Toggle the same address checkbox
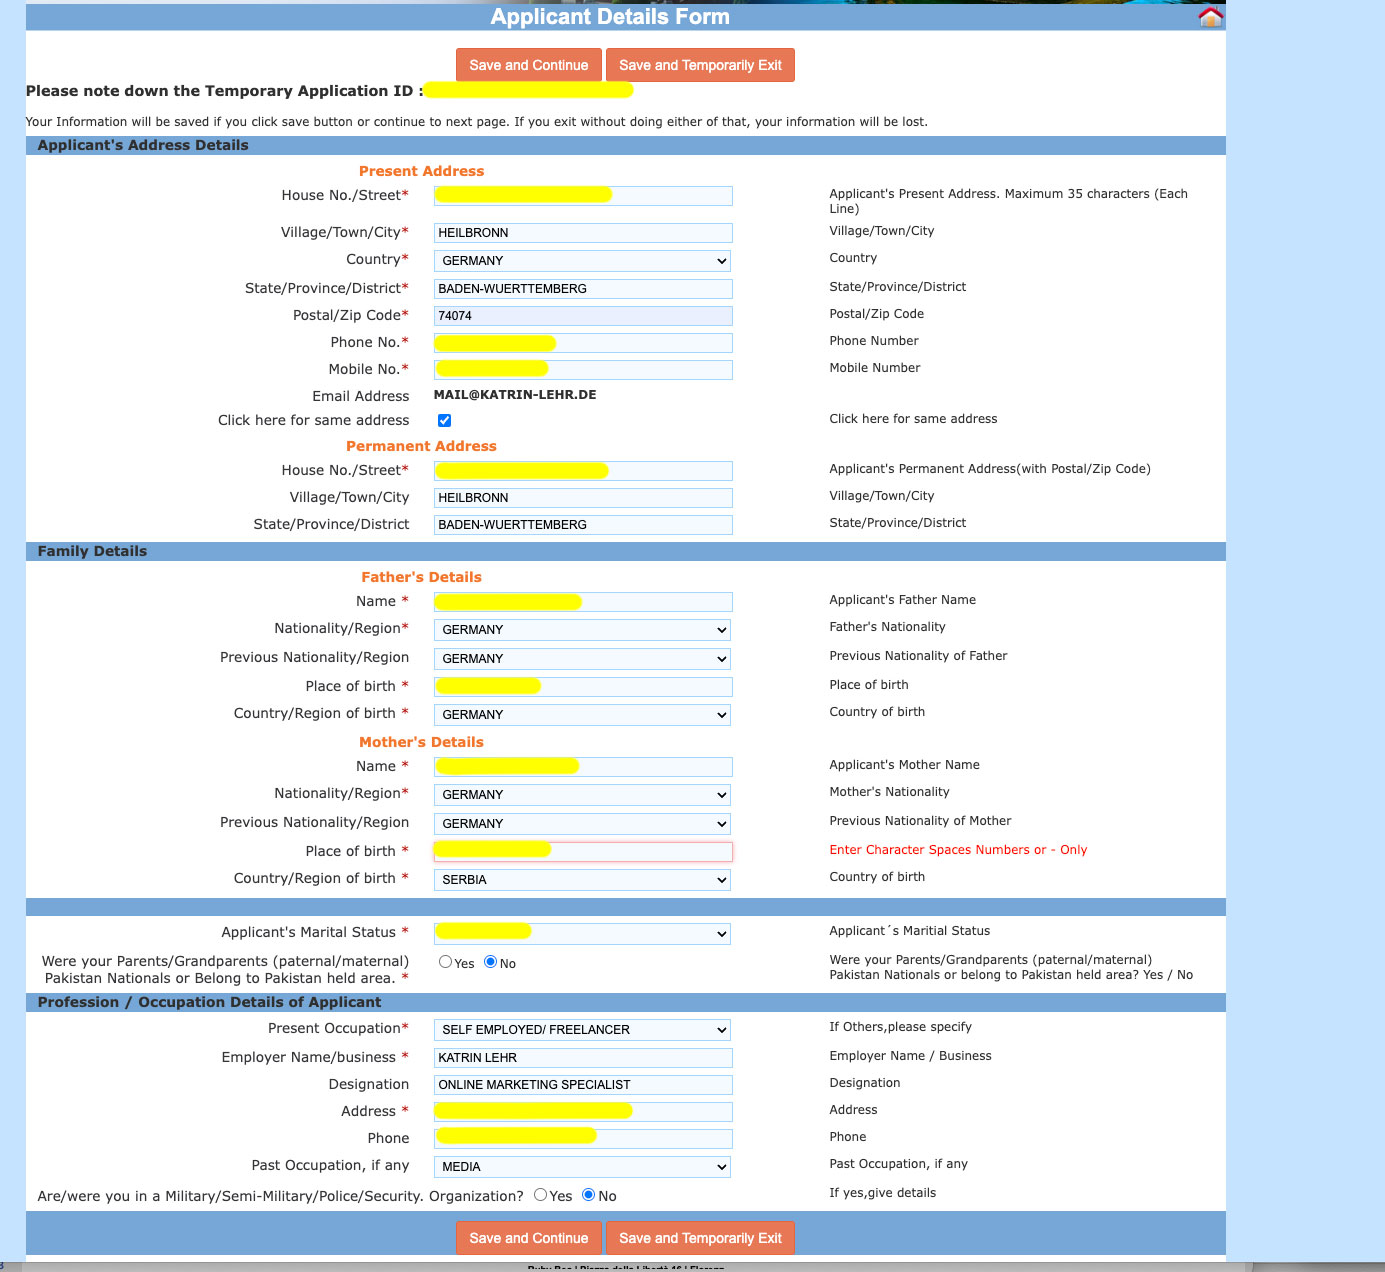Screen dimensions: 1385x1272 [444, 421]
